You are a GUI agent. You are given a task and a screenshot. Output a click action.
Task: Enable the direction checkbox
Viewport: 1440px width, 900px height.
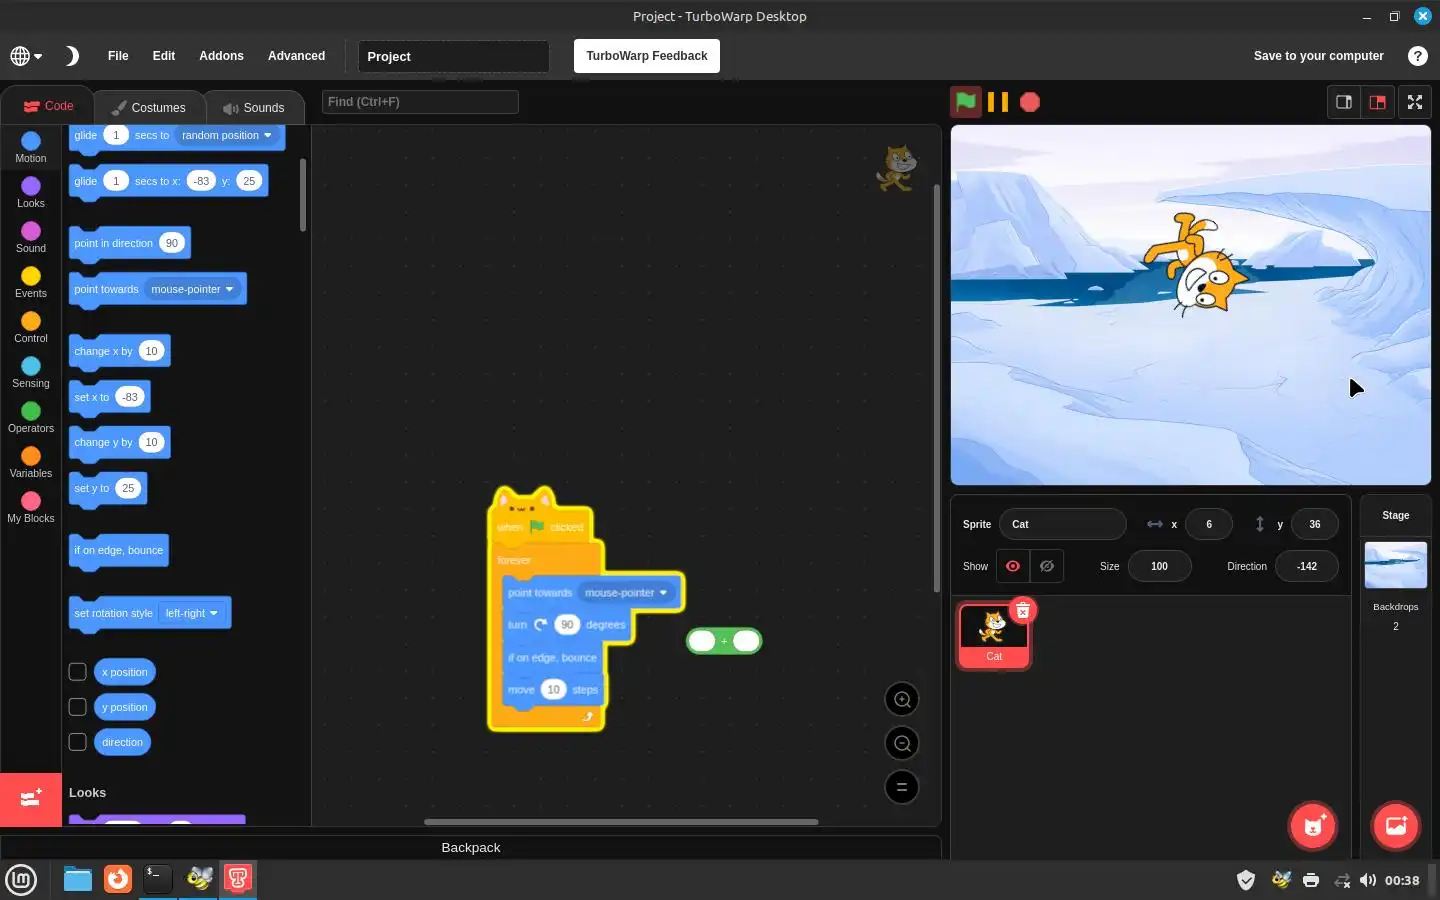point(77,741)
